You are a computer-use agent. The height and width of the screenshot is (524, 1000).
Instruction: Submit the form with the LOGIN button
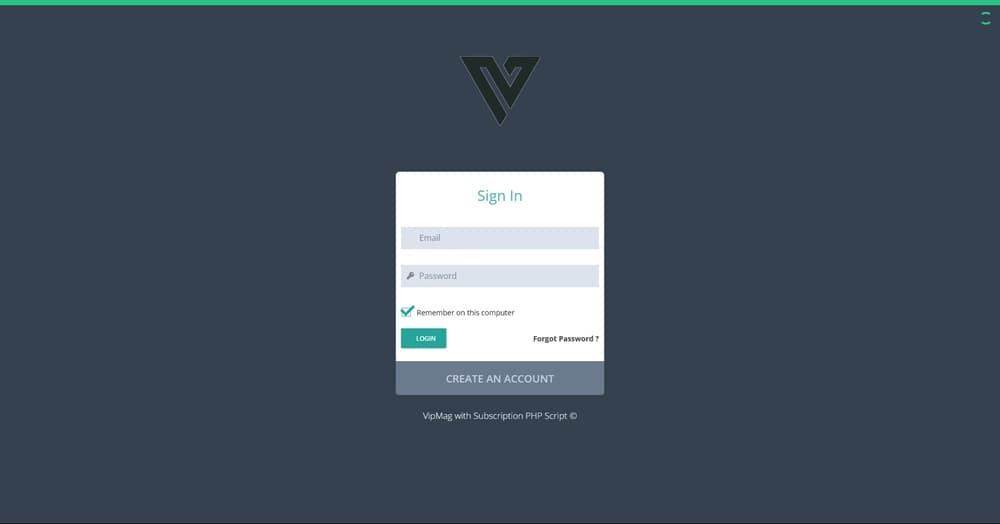pyautogui.click(x=423, y=338)
